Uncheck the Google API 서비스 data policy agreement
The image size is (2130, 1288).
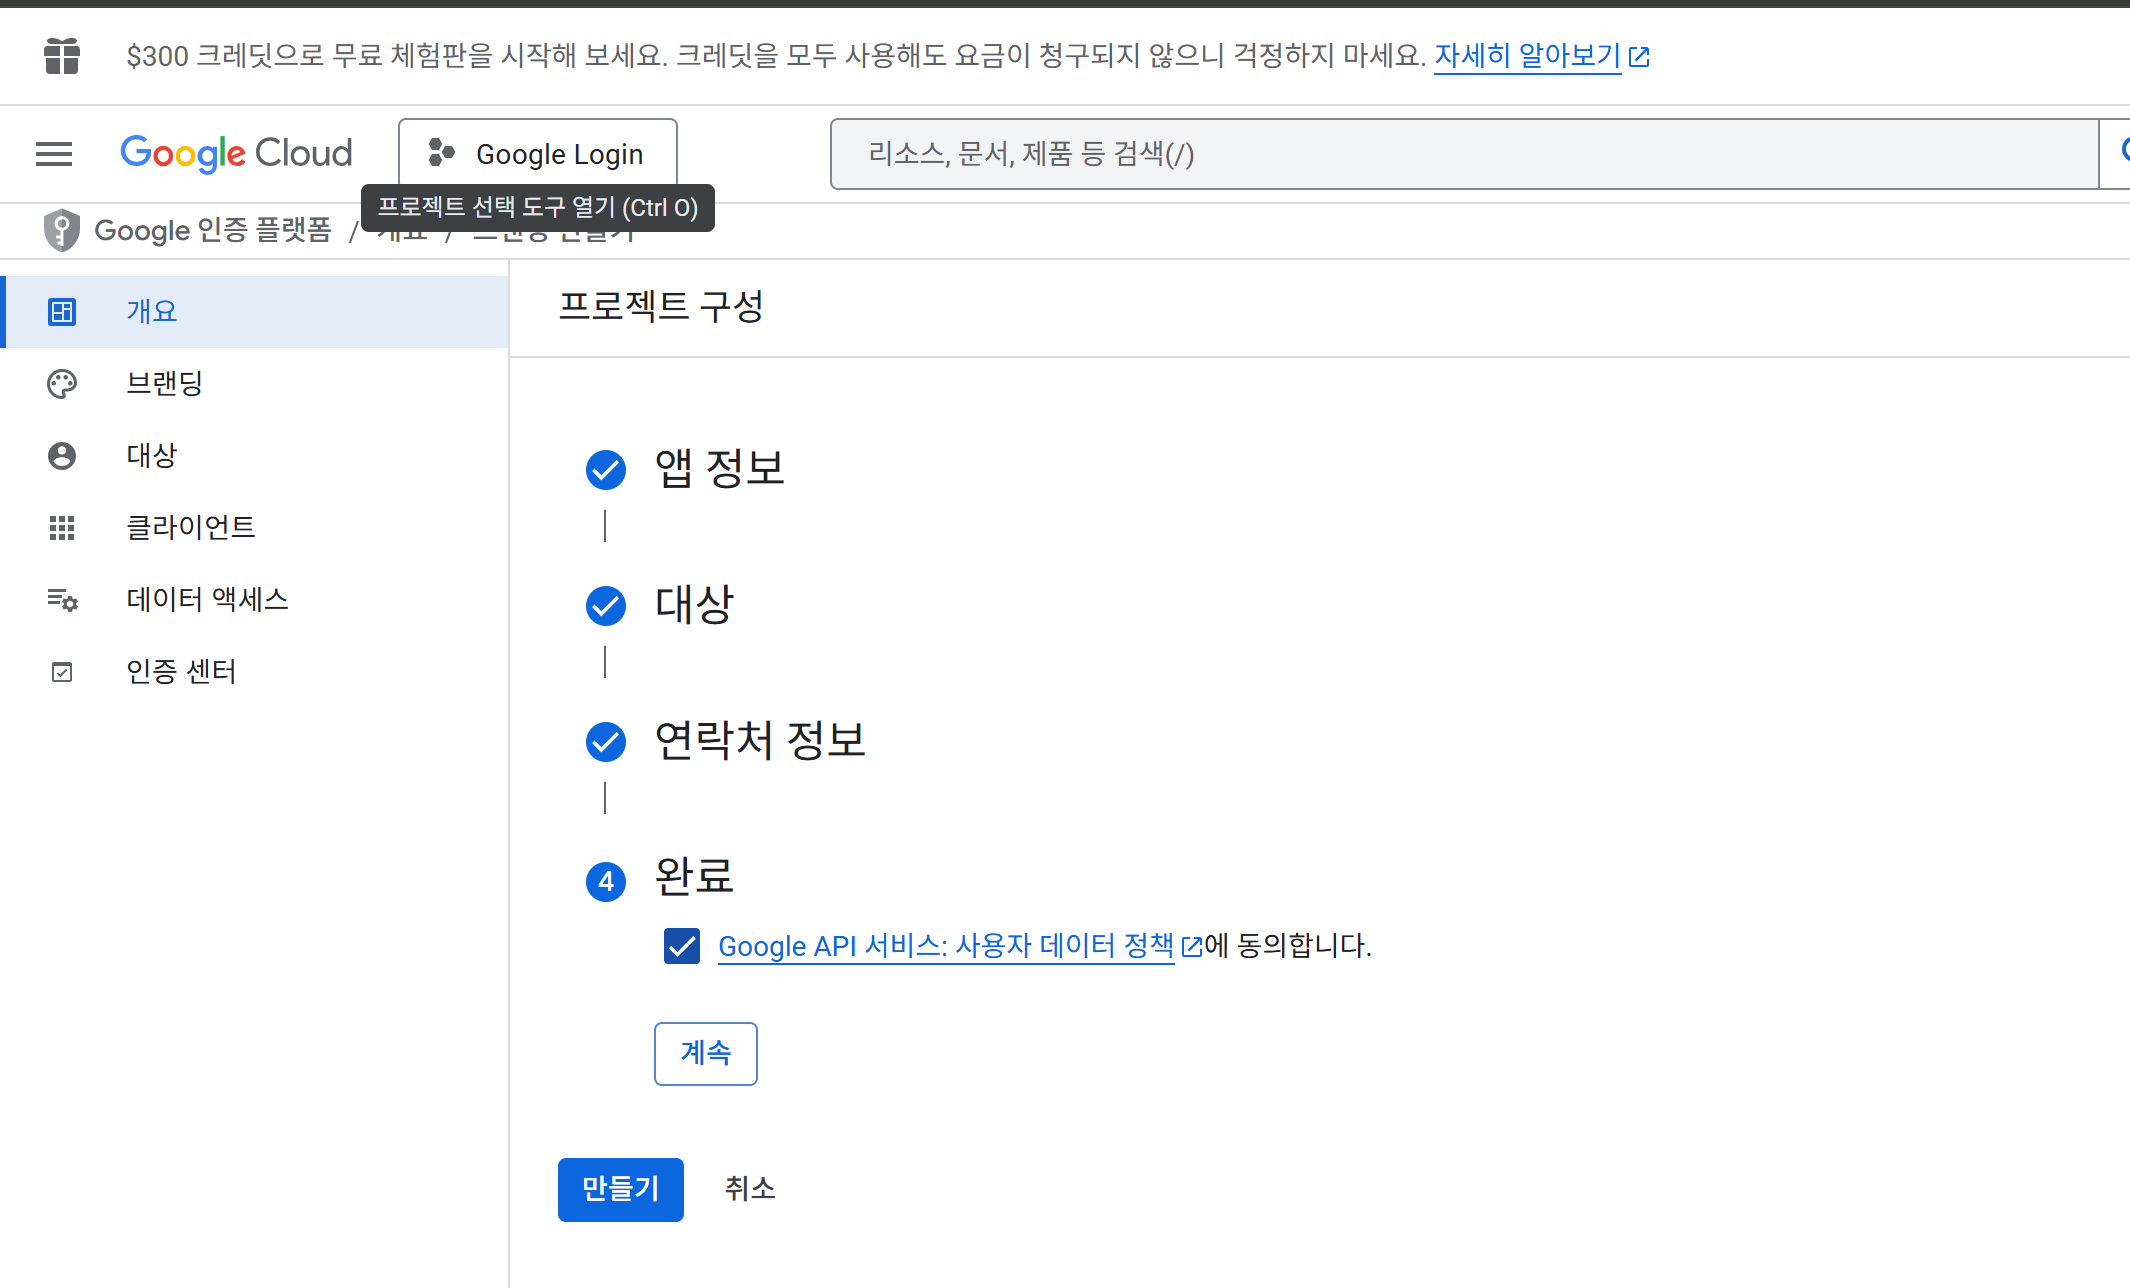click(x=681, y=946)
